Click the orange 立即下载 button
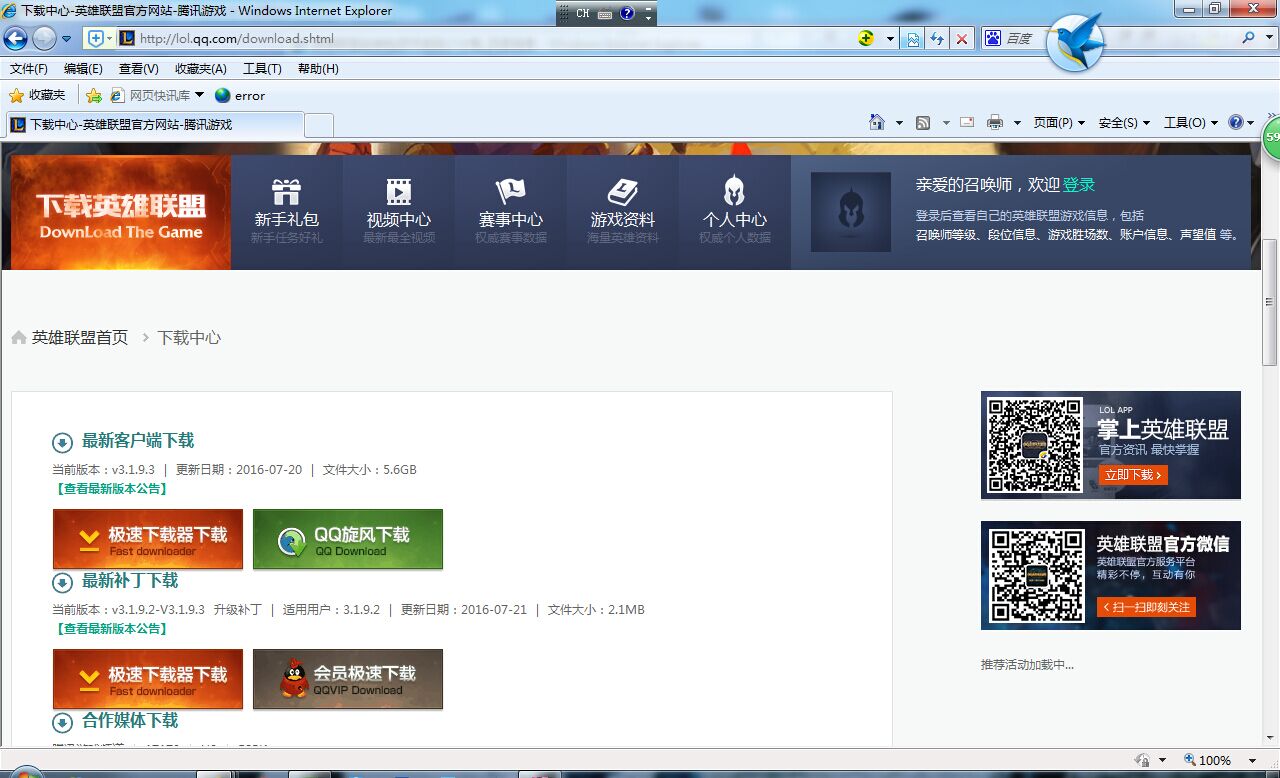Screen dimensions: 1280x778 (1133, 475)
